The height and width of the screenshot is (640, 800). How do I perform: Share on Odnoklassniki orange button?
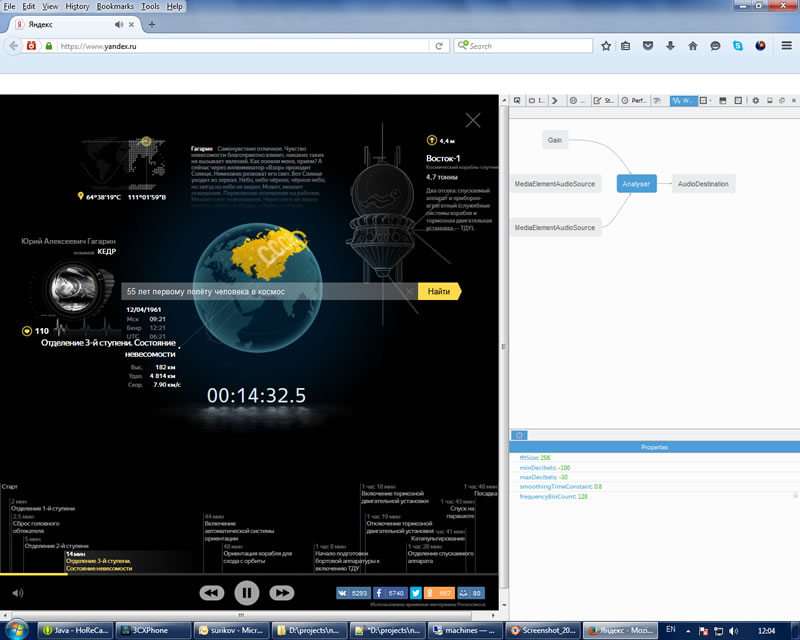(x=439, y=593)
